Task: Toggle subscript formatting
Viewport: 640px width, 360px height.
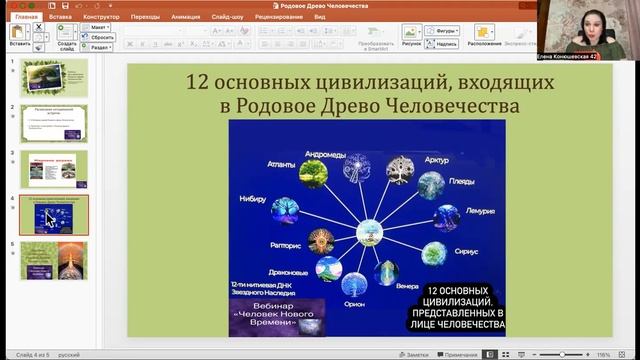Action: point(193,44)
